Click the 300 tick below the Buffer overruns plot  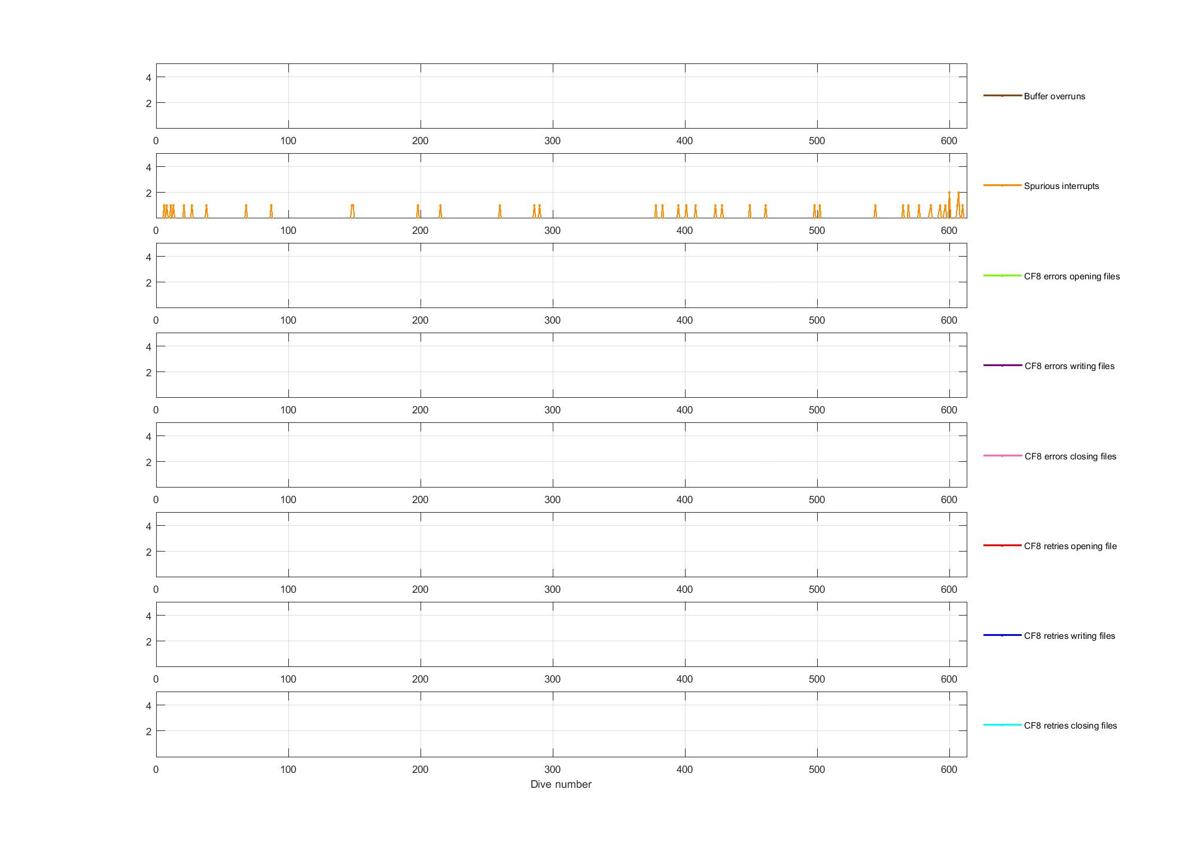pos(552,141)
